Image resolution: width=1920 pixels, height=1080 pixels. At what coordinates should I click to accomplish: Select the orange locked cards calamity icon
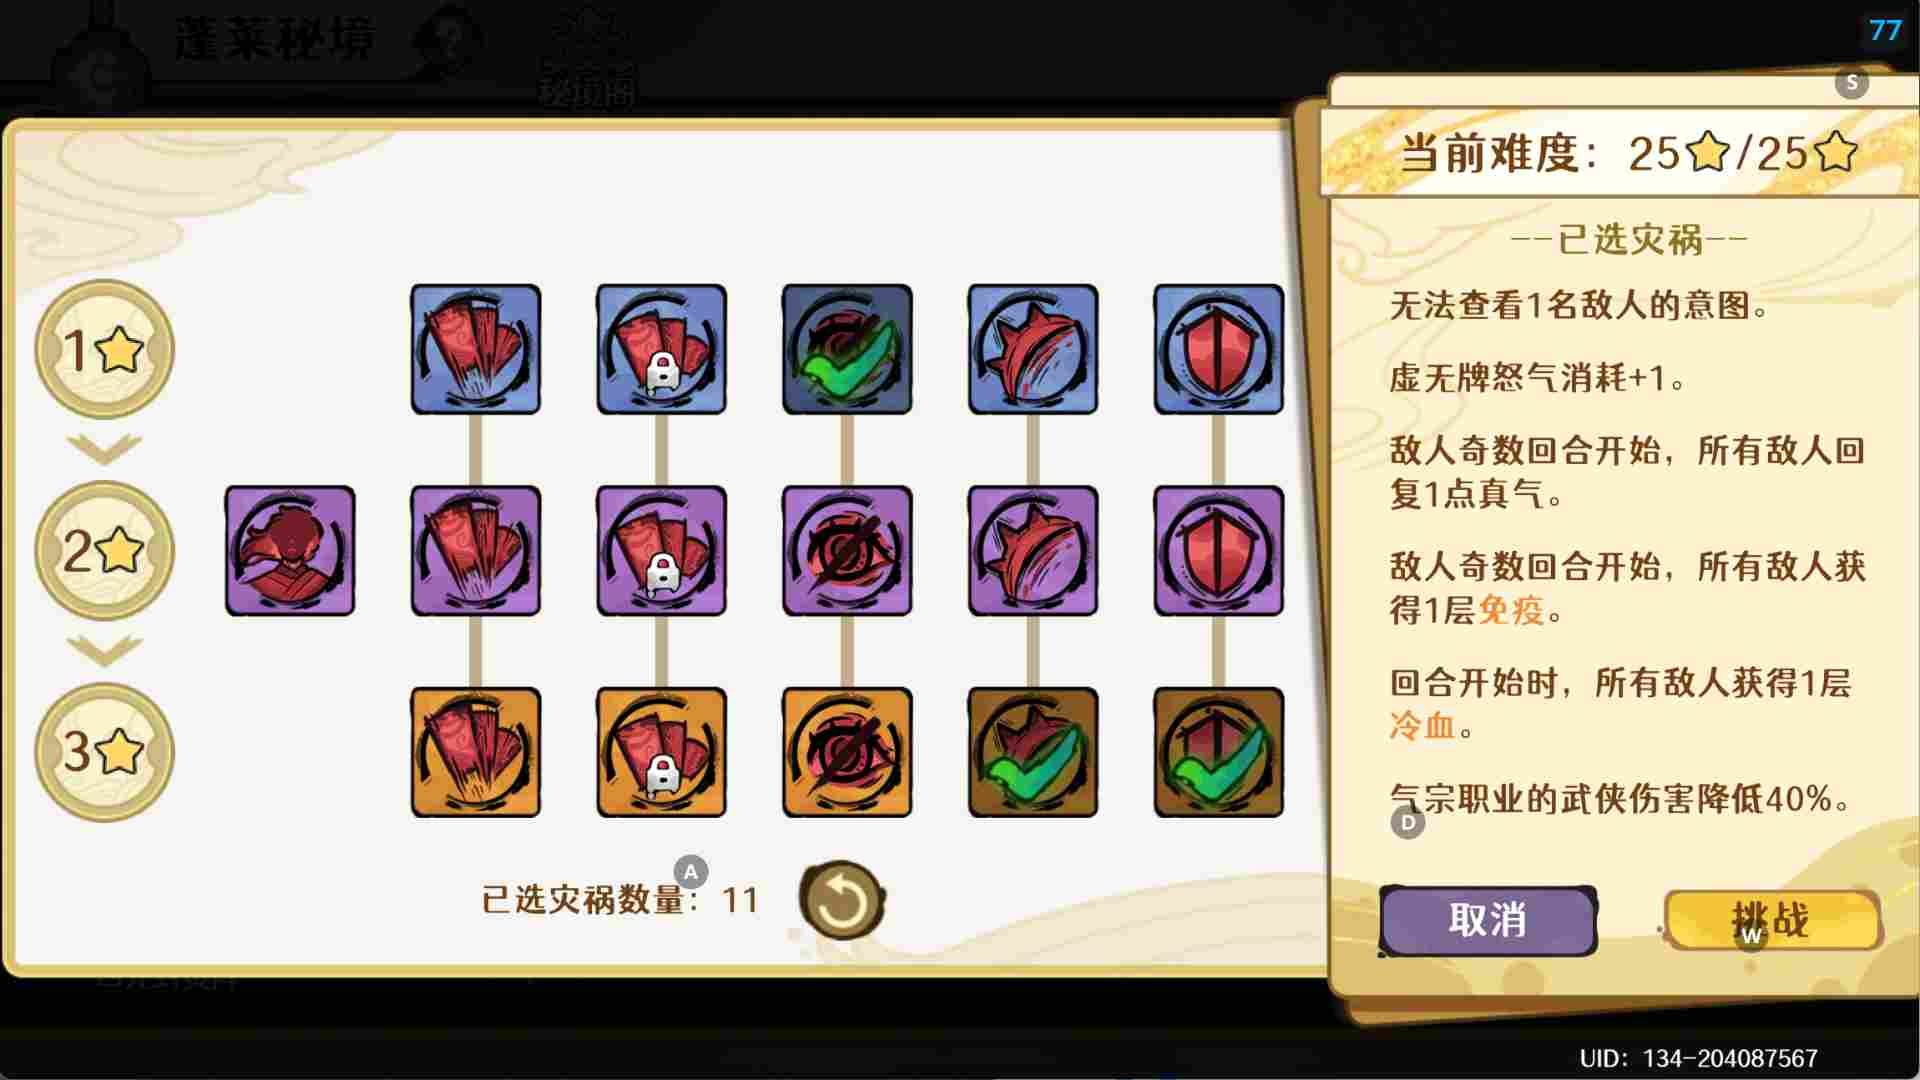coord(661,752)
